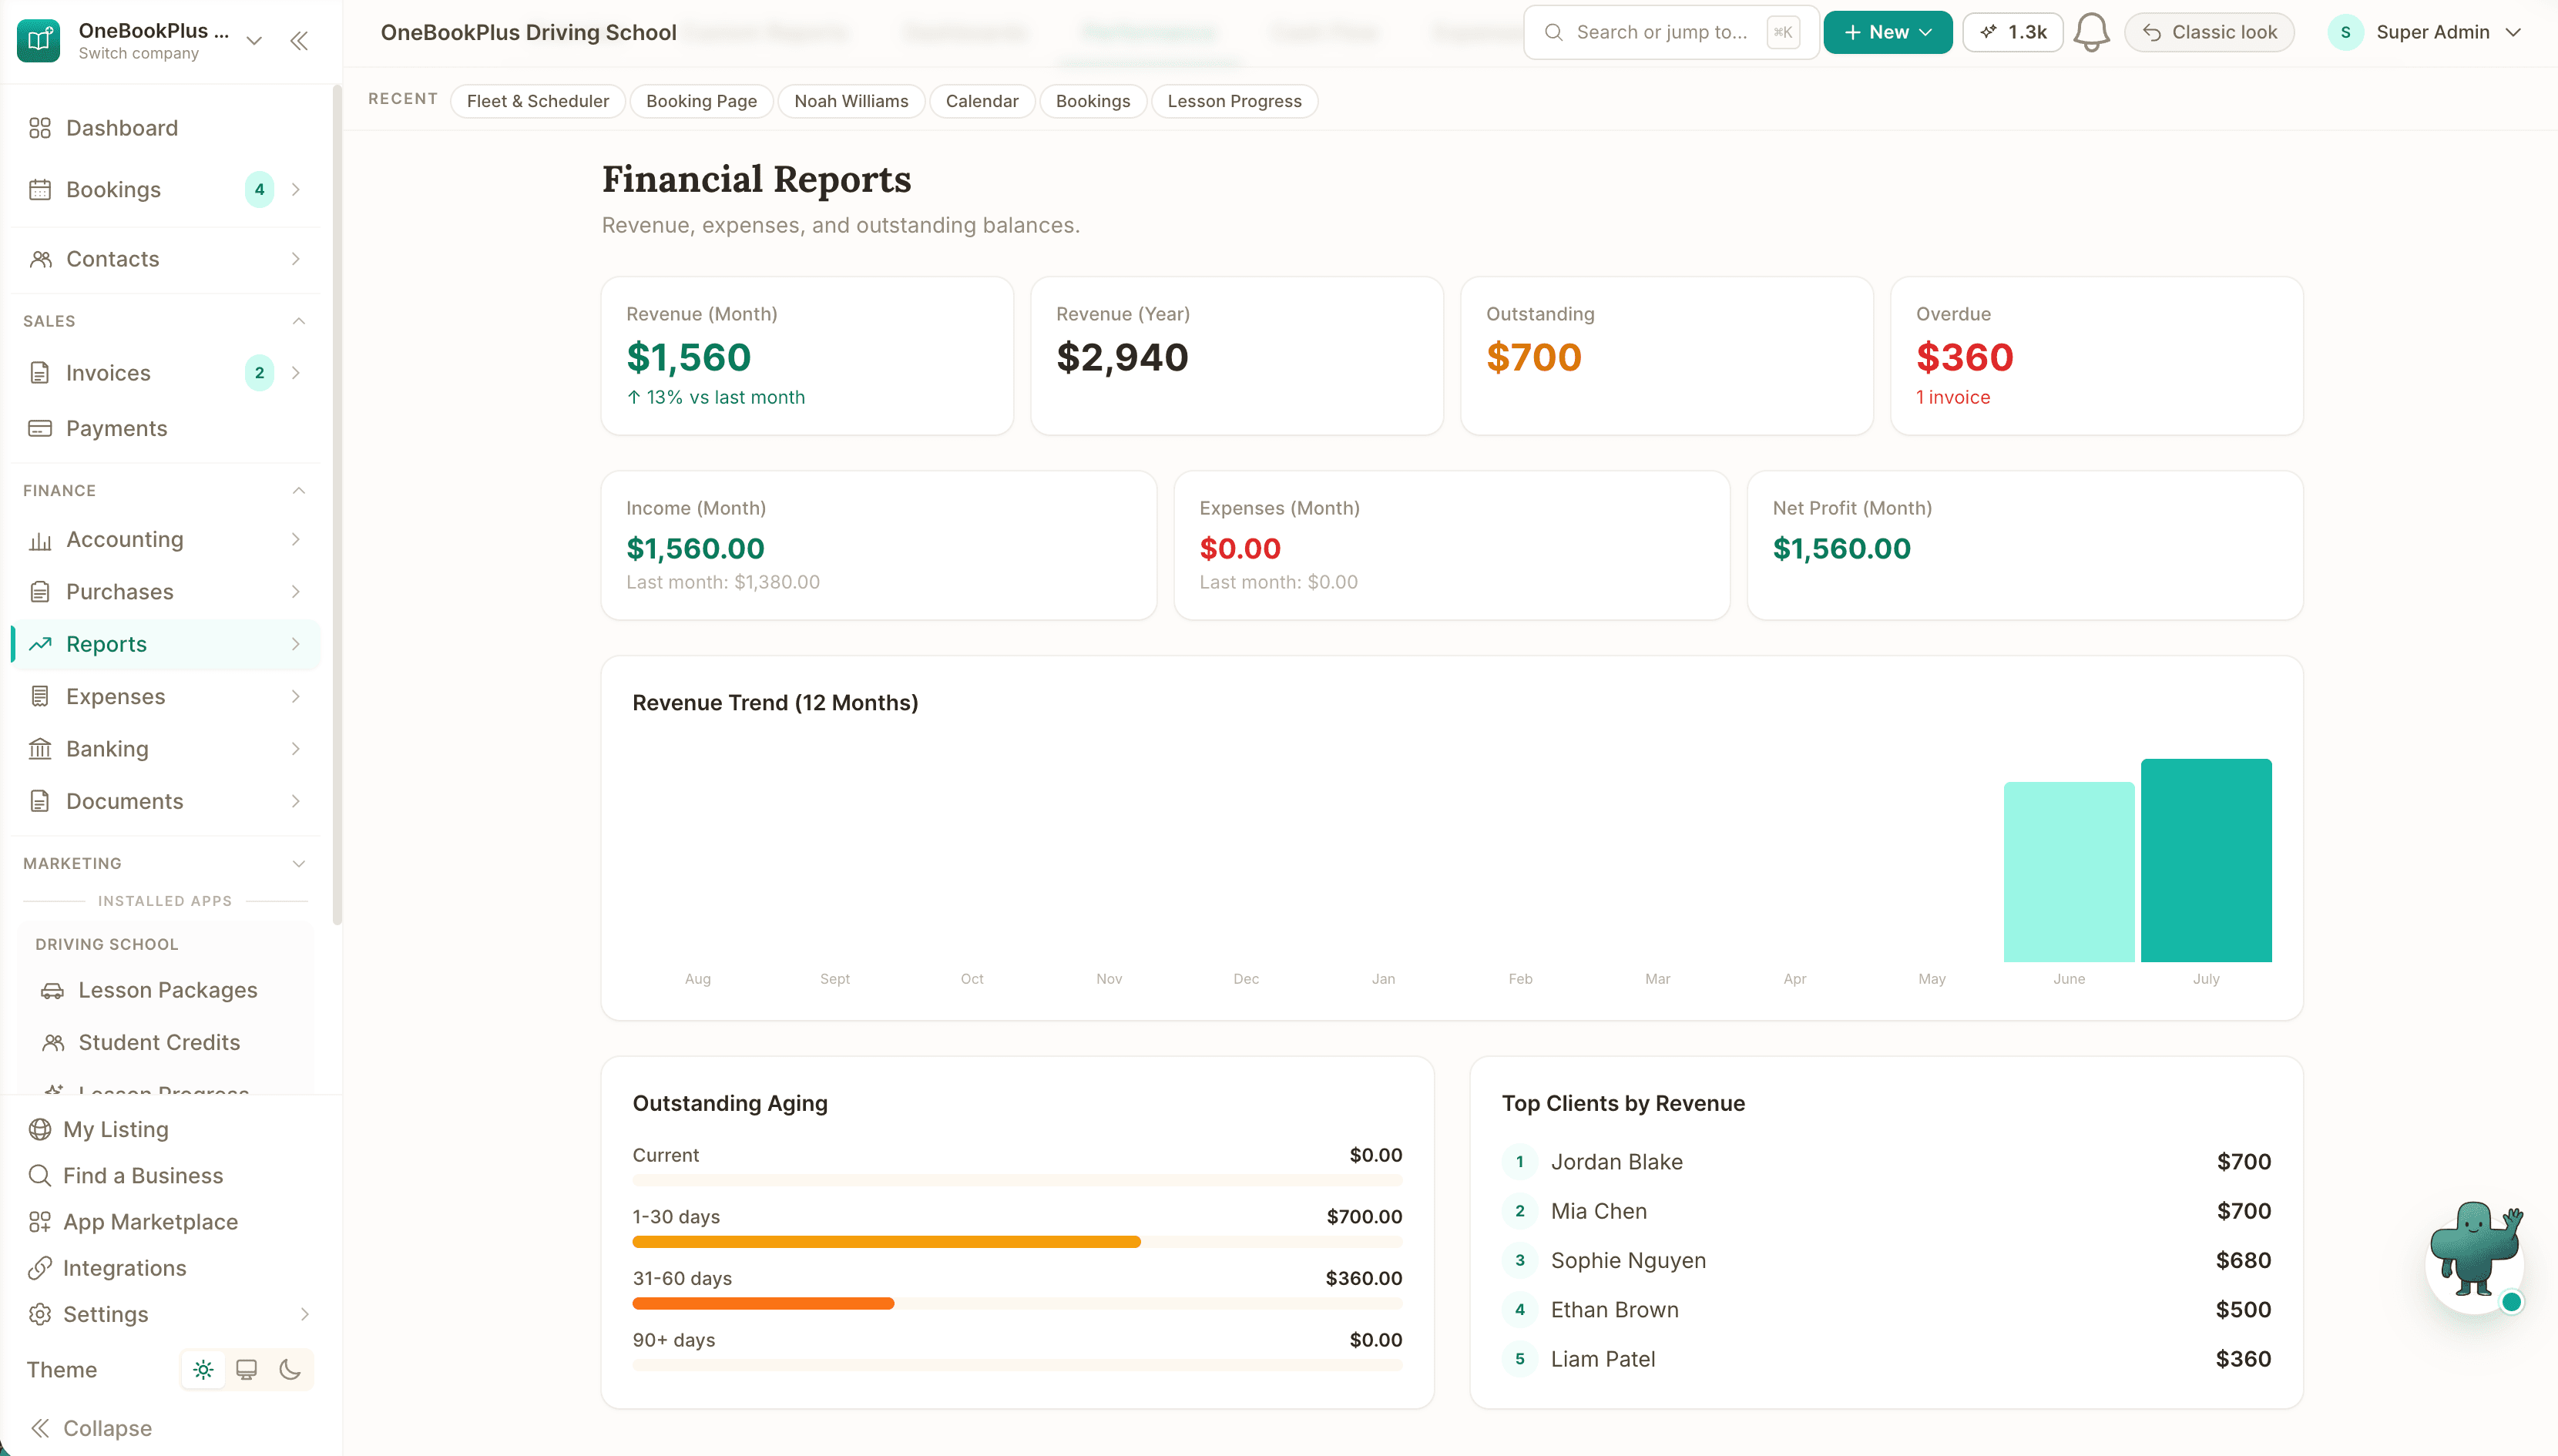Open the Dashboard grid icon

coord(40,128)
